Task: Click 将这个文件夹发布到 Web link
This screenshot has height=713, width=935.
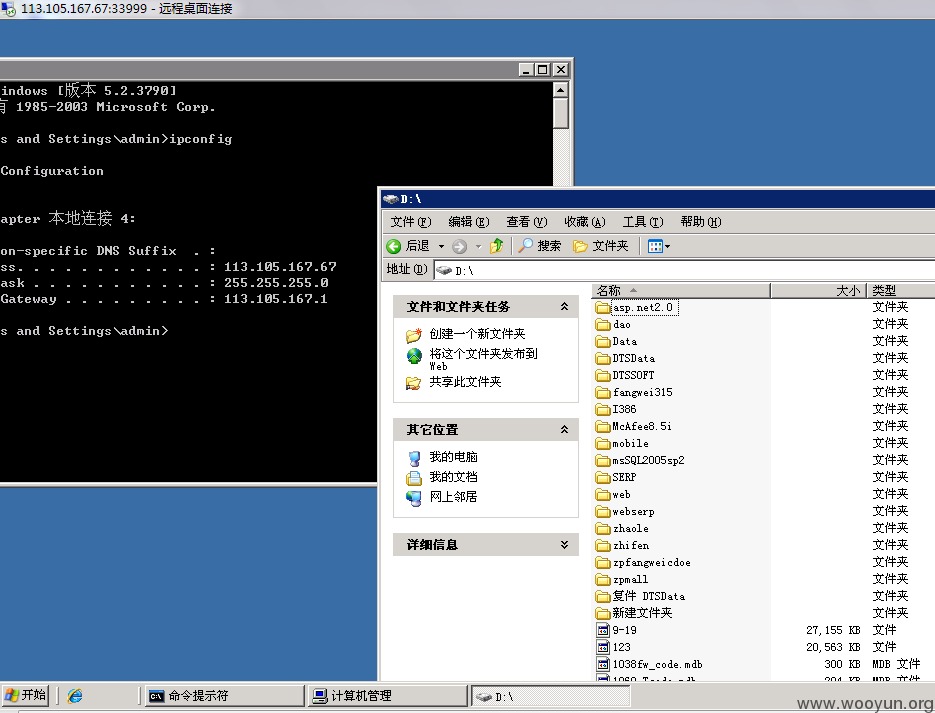Action: point(483,359)
